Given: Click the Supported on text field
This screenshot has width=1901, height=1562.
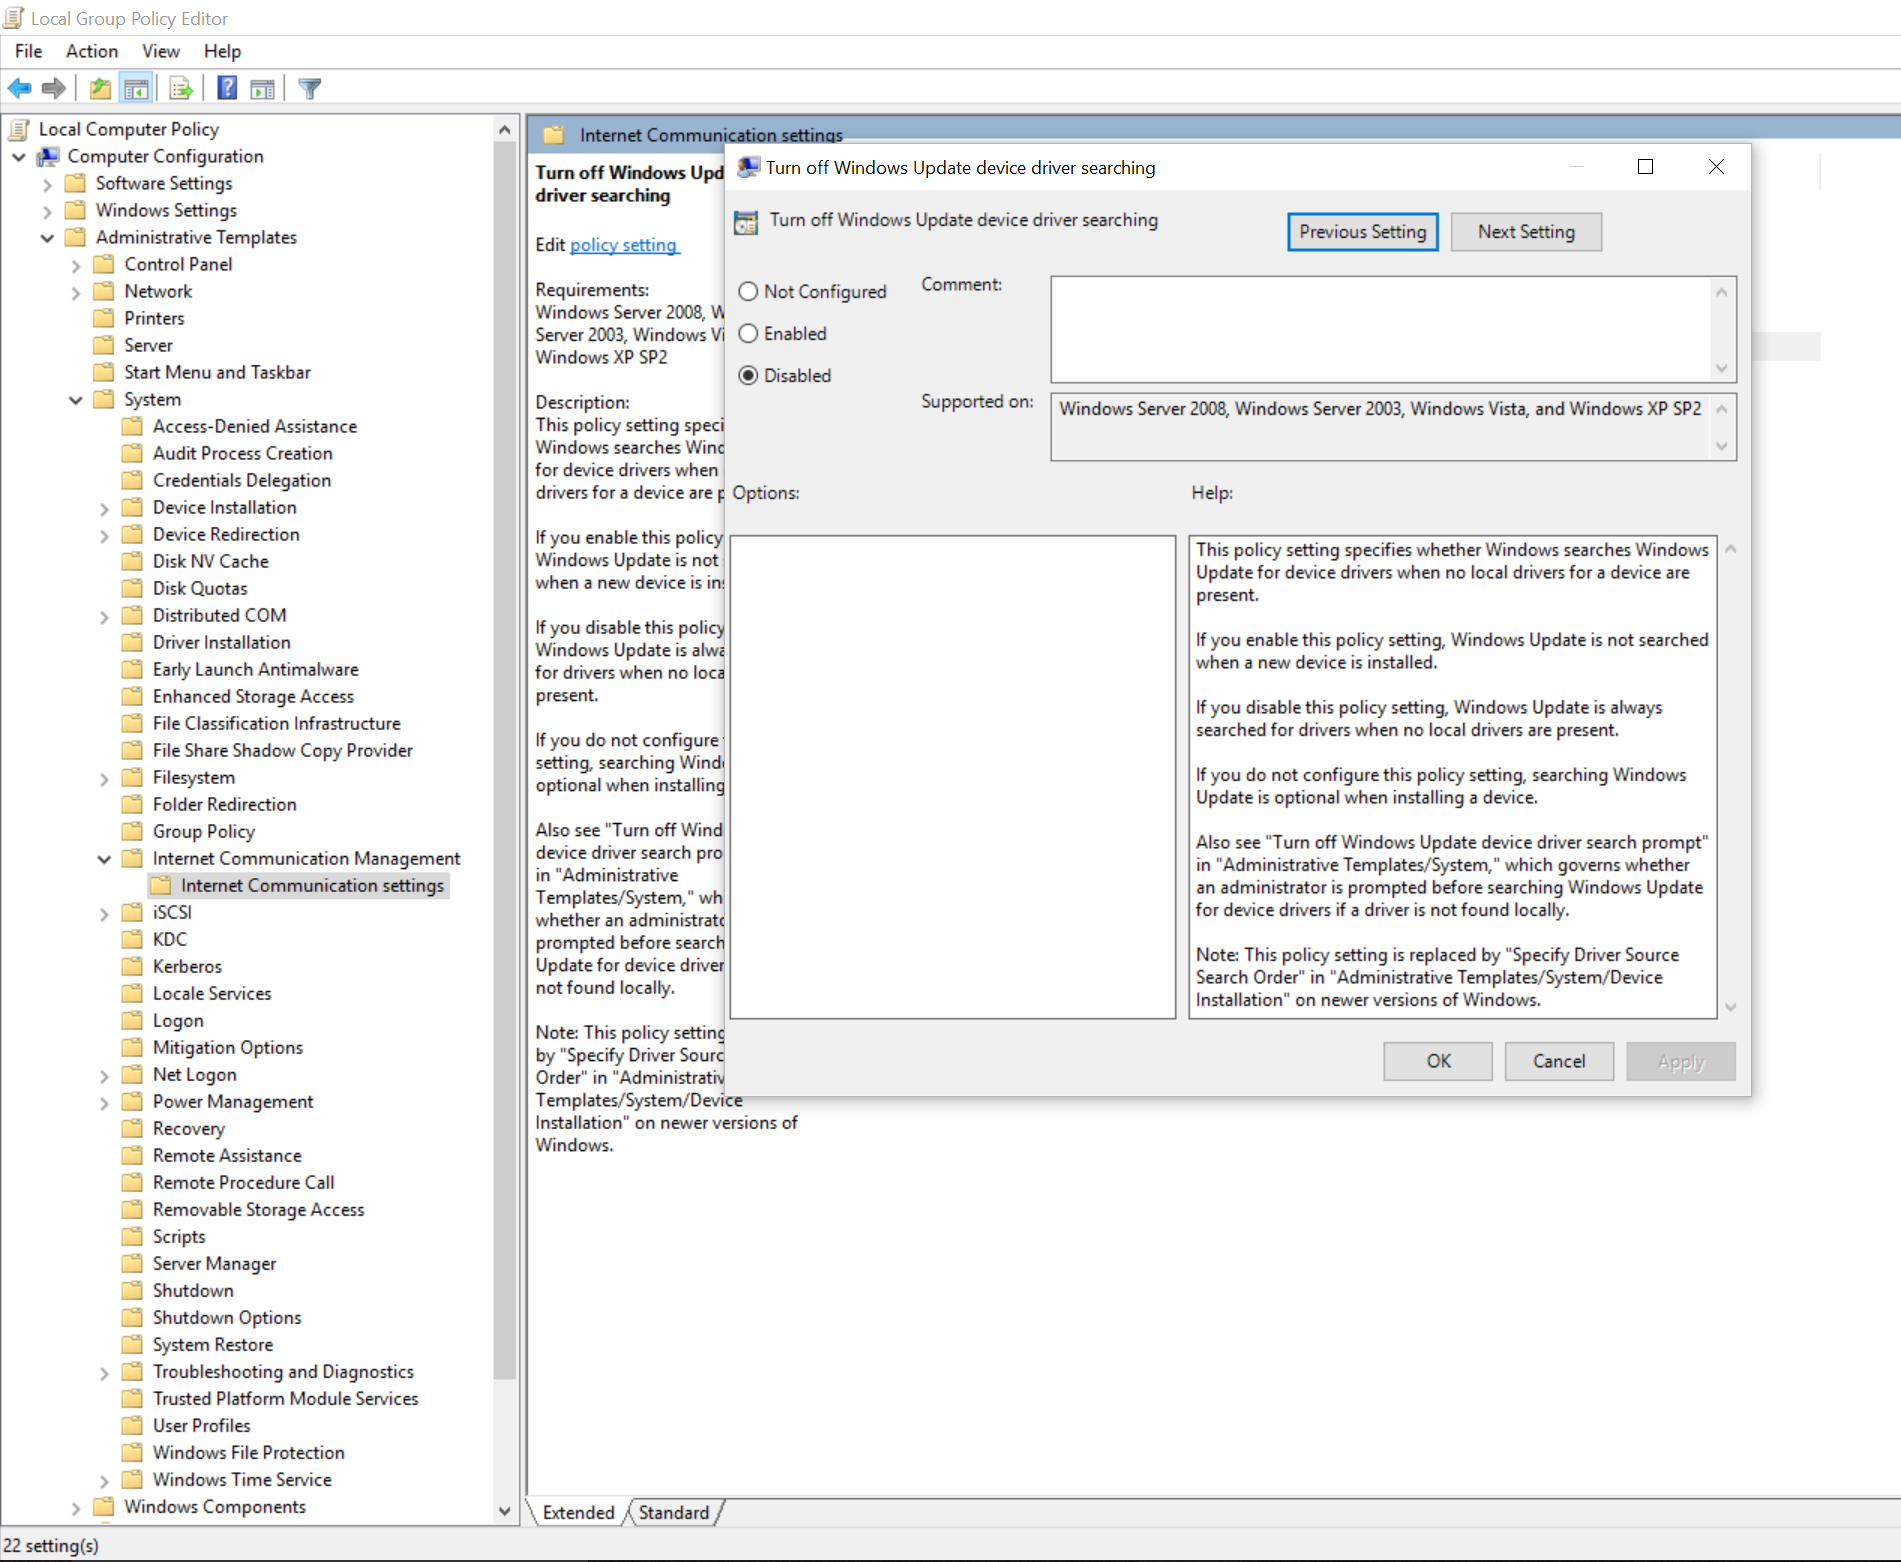Looking at the screenshot, I should (x=1382, y=427).
